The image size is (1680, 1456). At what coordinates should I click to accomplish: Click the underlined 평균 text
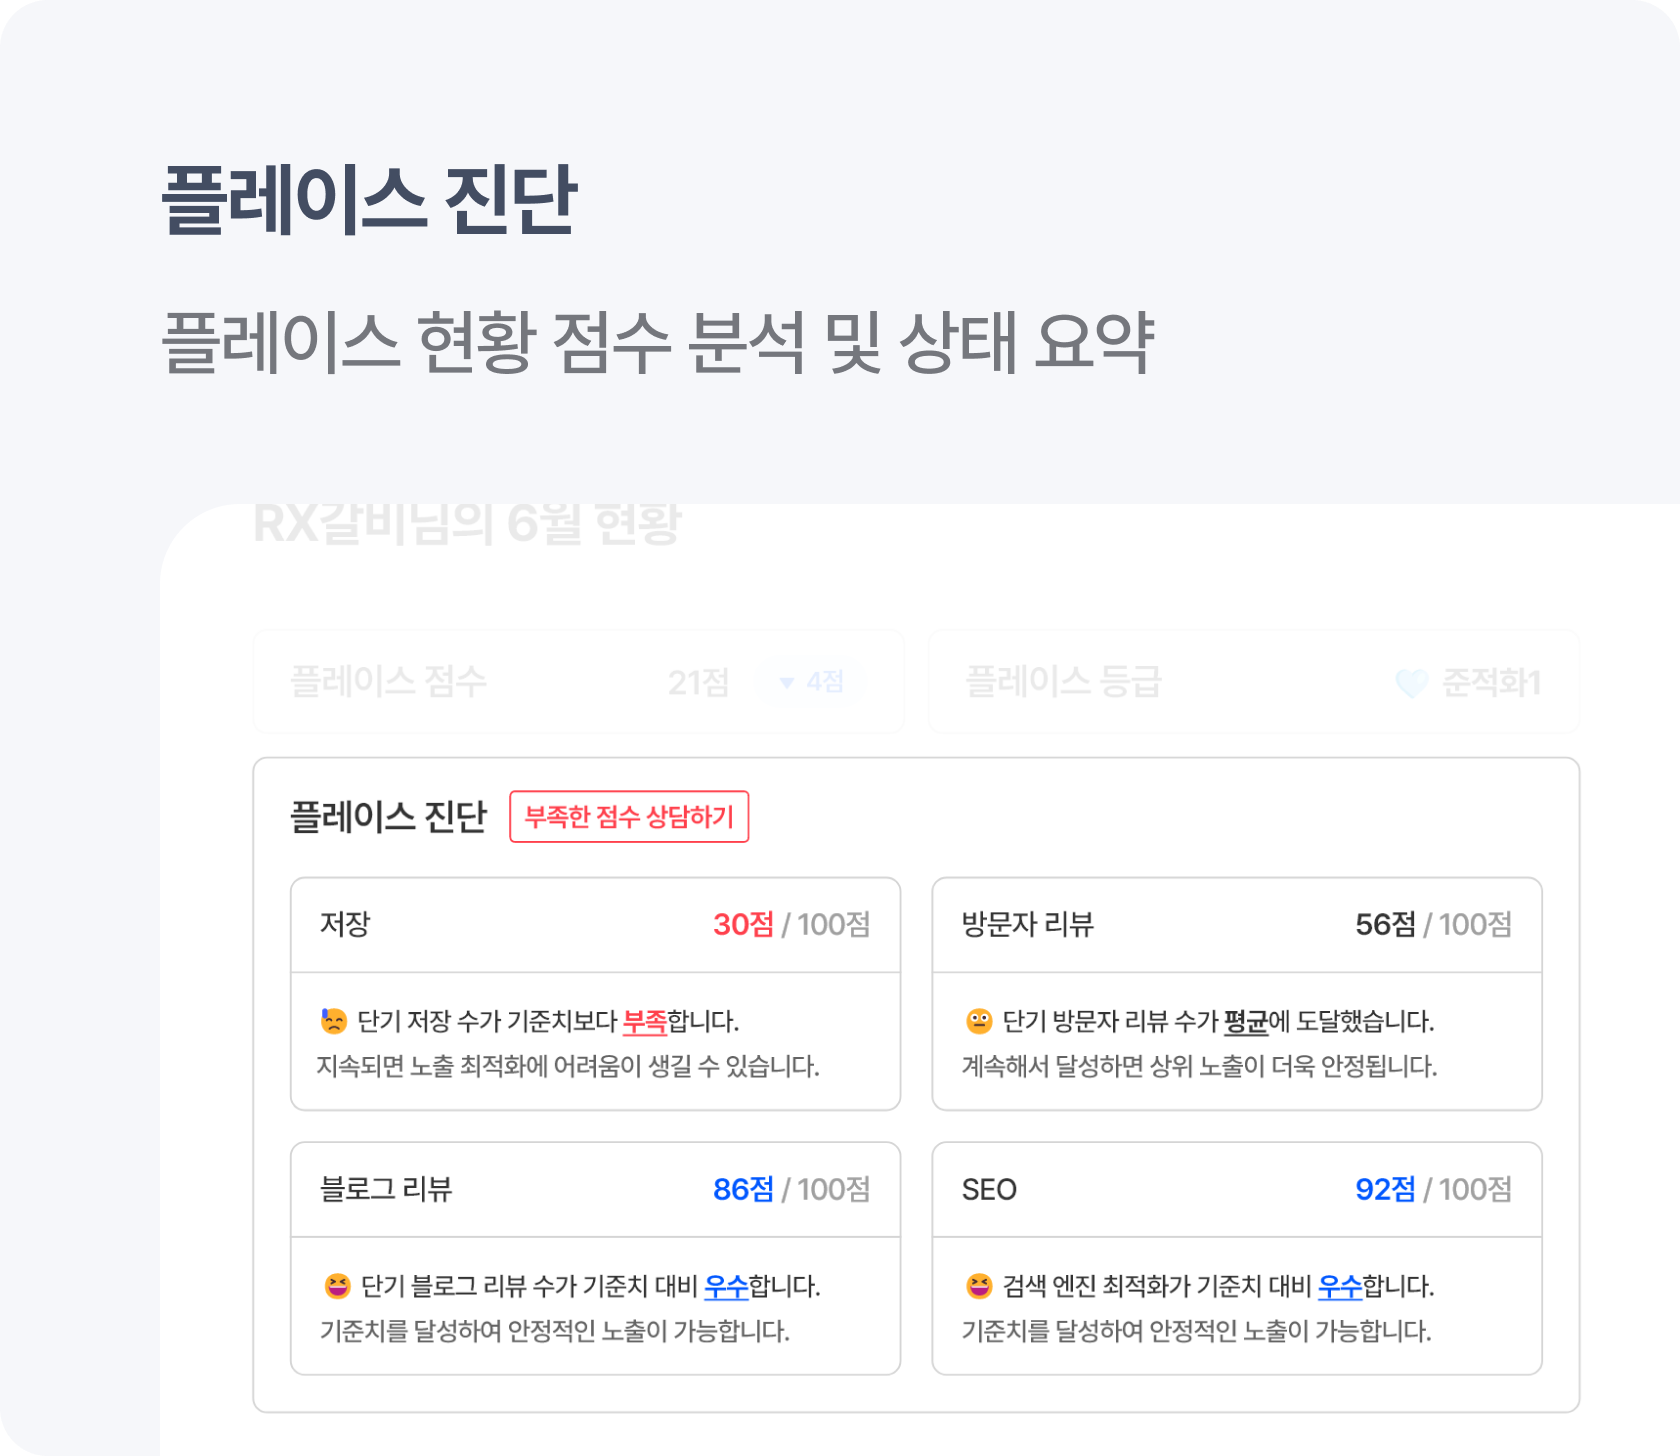(x=1245, y=1022)
